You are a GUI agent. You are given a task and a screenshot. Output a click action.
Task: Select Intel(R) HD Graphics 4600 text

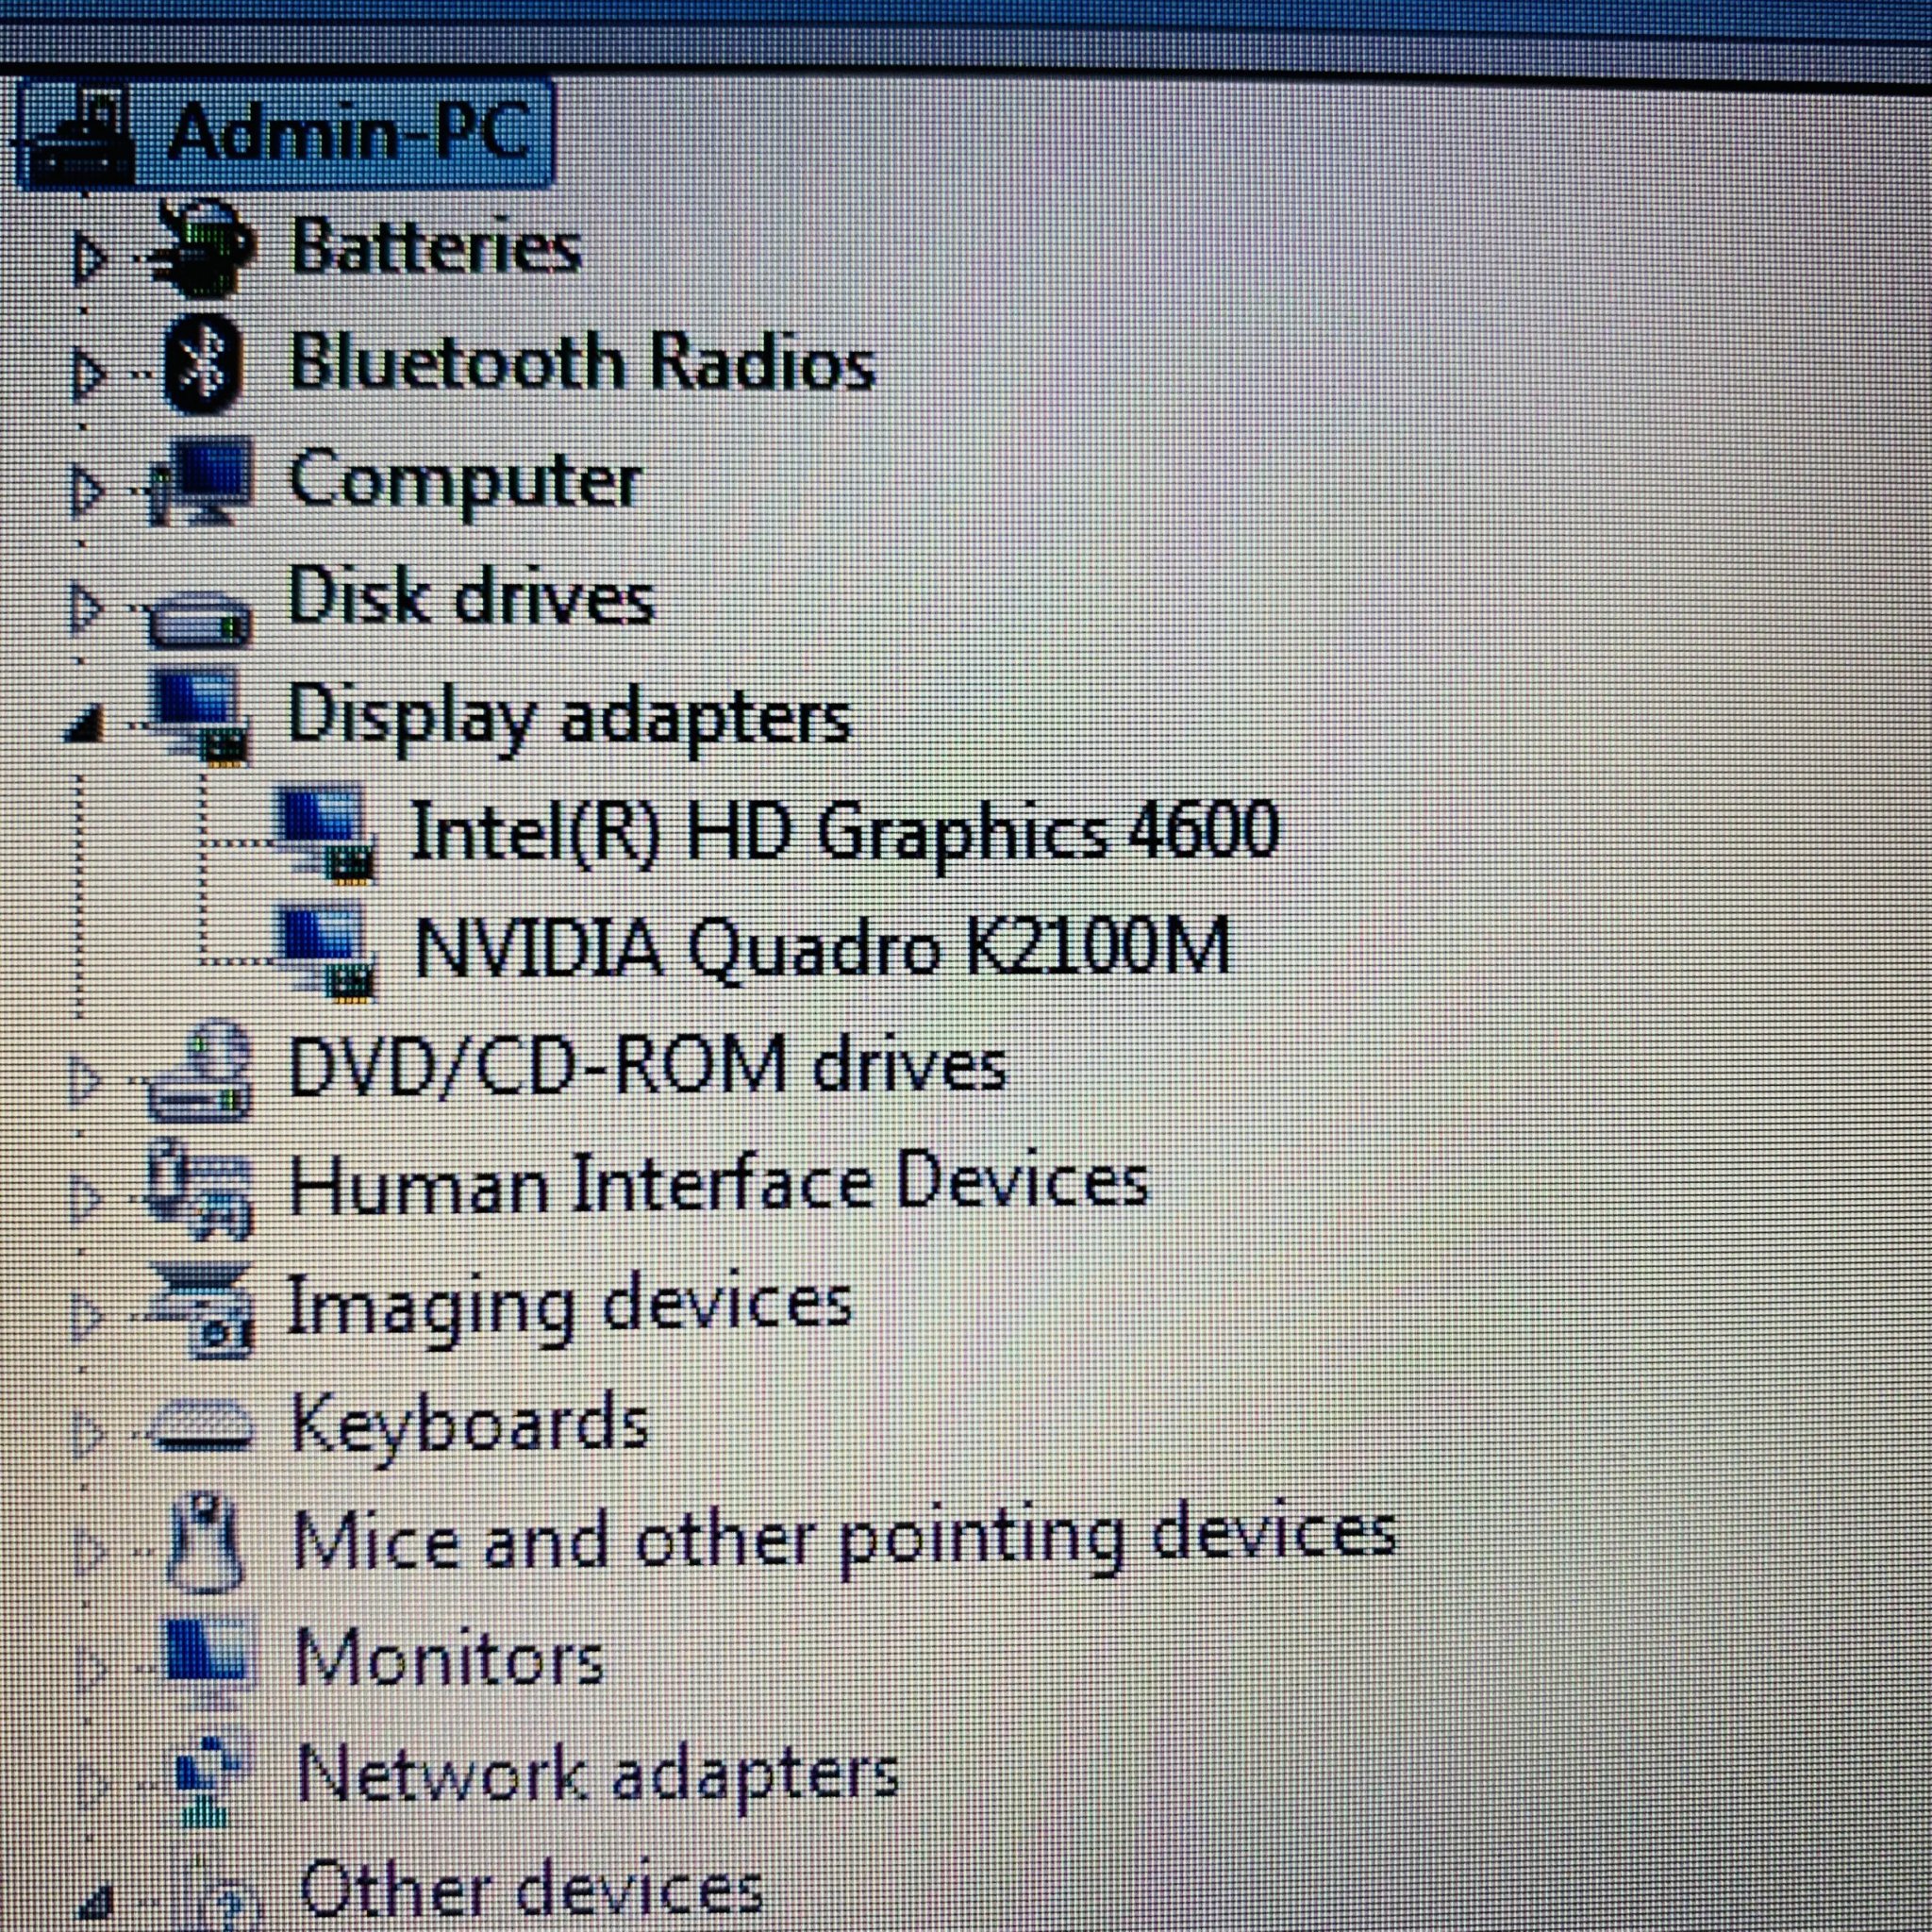point(845,835)
